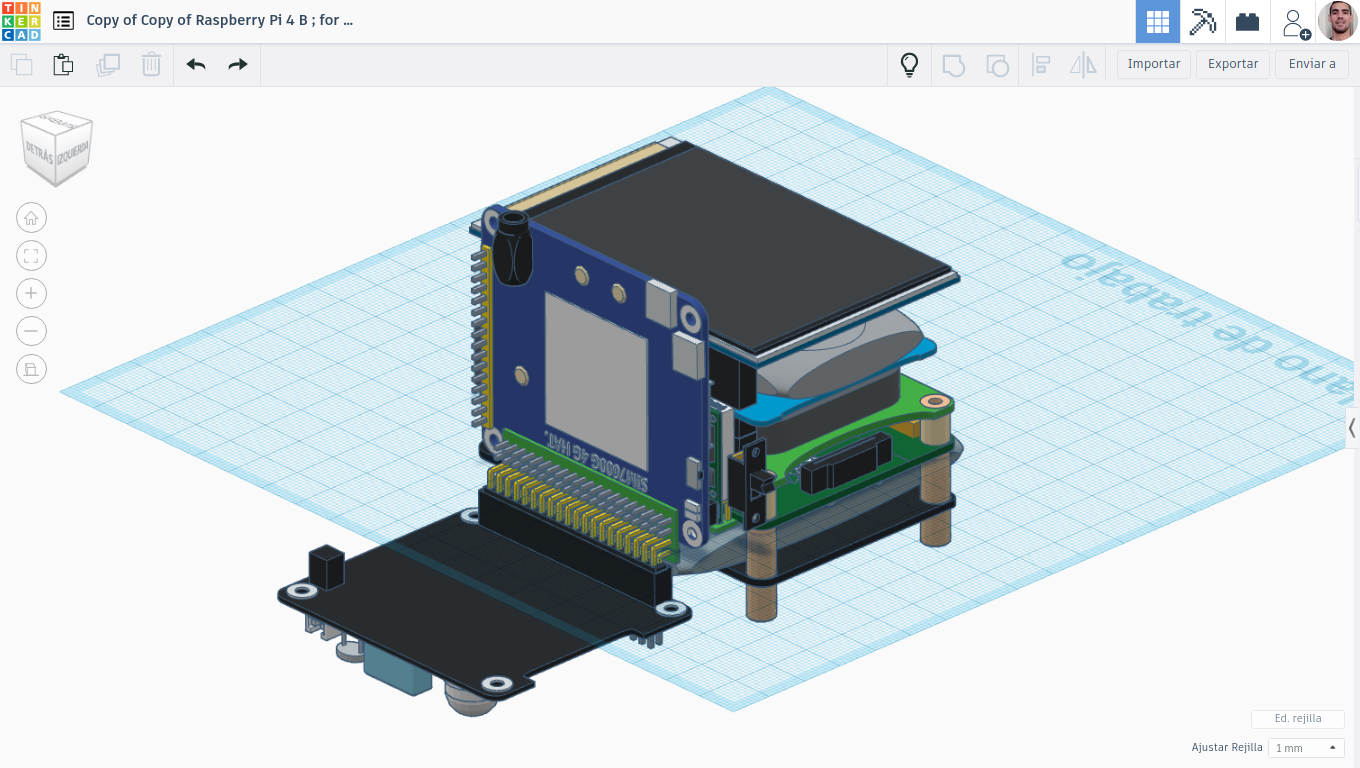This screenshot has width=1360, height=768.
Task: Open the Ajustar Rejilla 1 mm dropdown
Action: [x=1306, y=748]
